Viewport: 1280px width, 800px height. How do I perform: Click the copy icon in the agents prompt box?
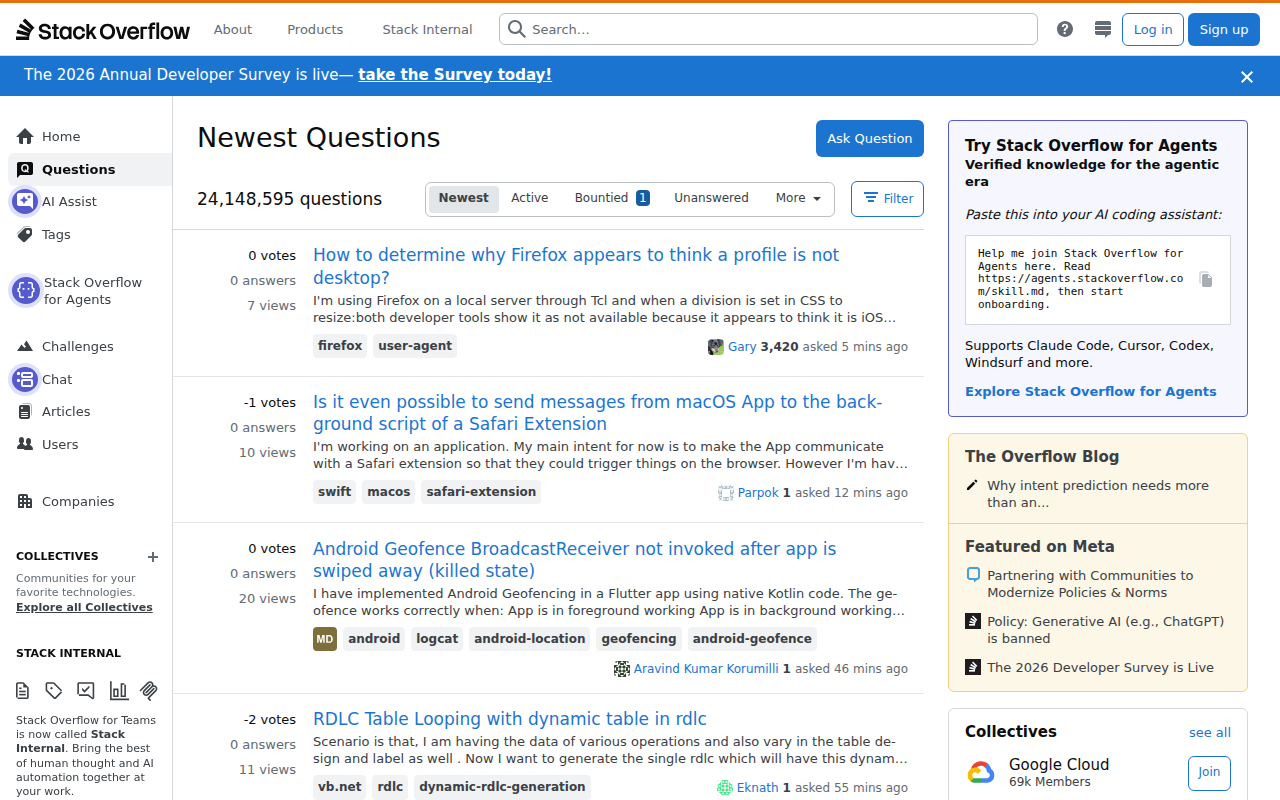tap(1206, 280)
